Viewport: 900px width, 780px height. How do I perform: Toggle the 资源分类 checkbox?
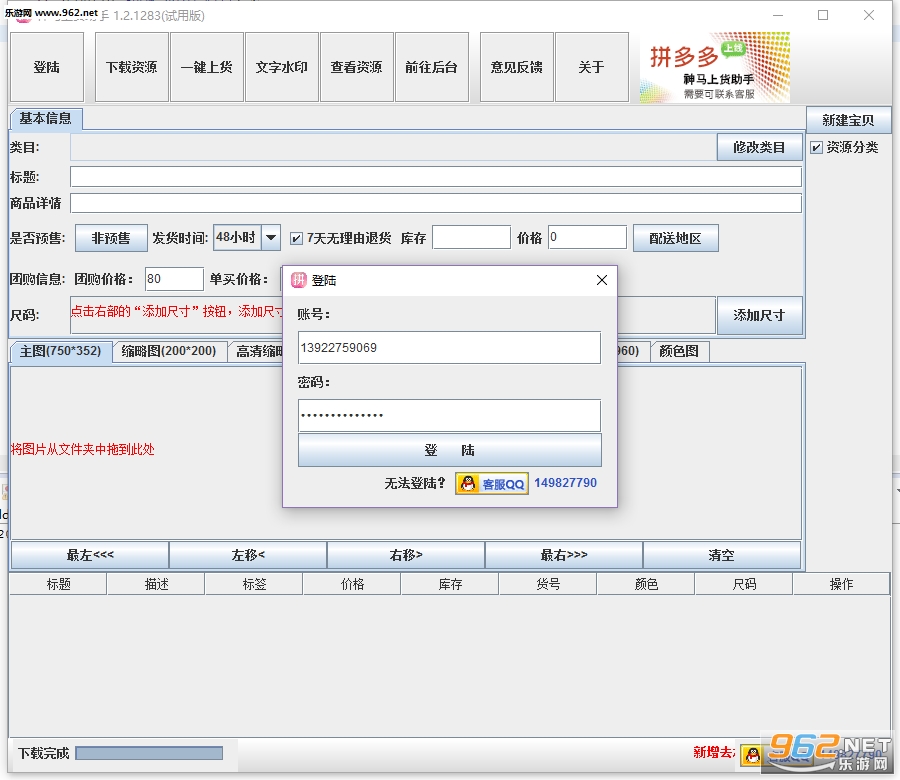[816, 148]
